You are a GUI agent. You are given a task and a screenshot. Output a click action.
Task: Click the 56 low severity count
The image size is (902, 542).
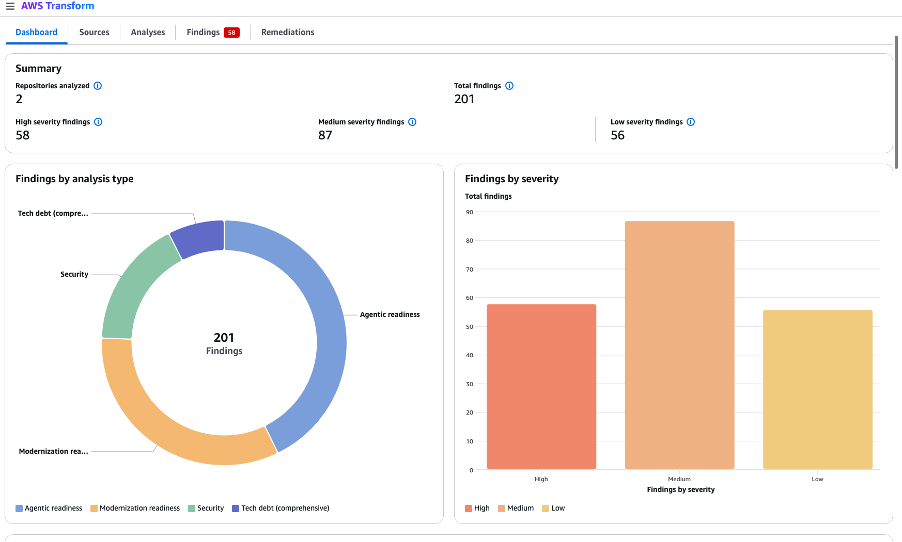pyautogui.click(x=617, y=135)
